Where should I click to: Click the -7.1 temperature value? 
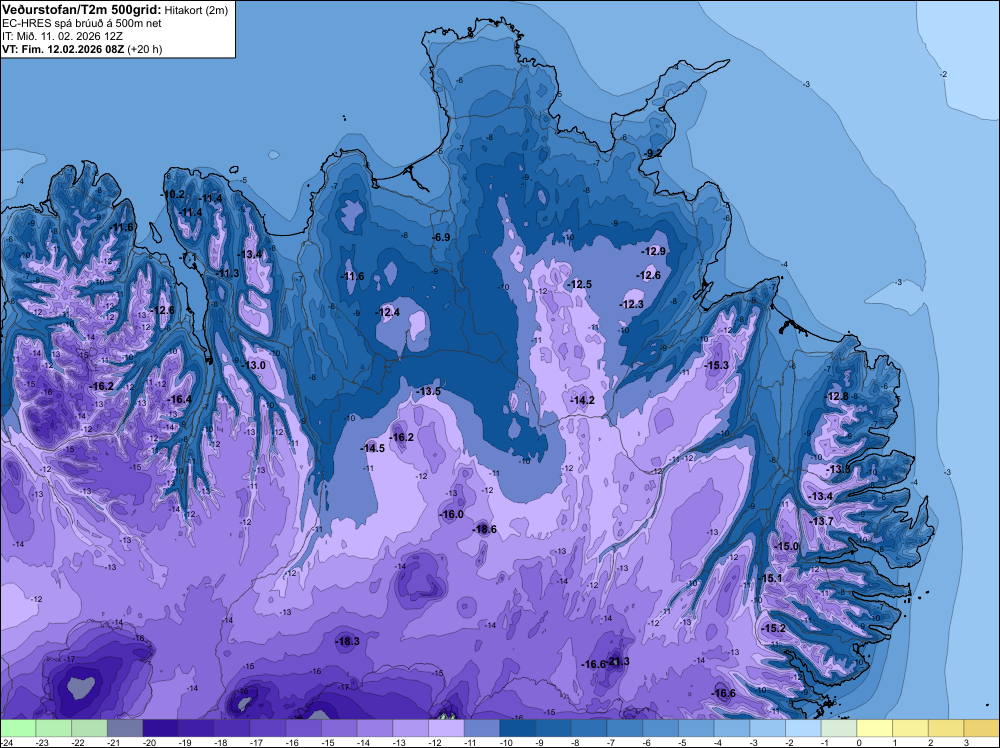189,257
